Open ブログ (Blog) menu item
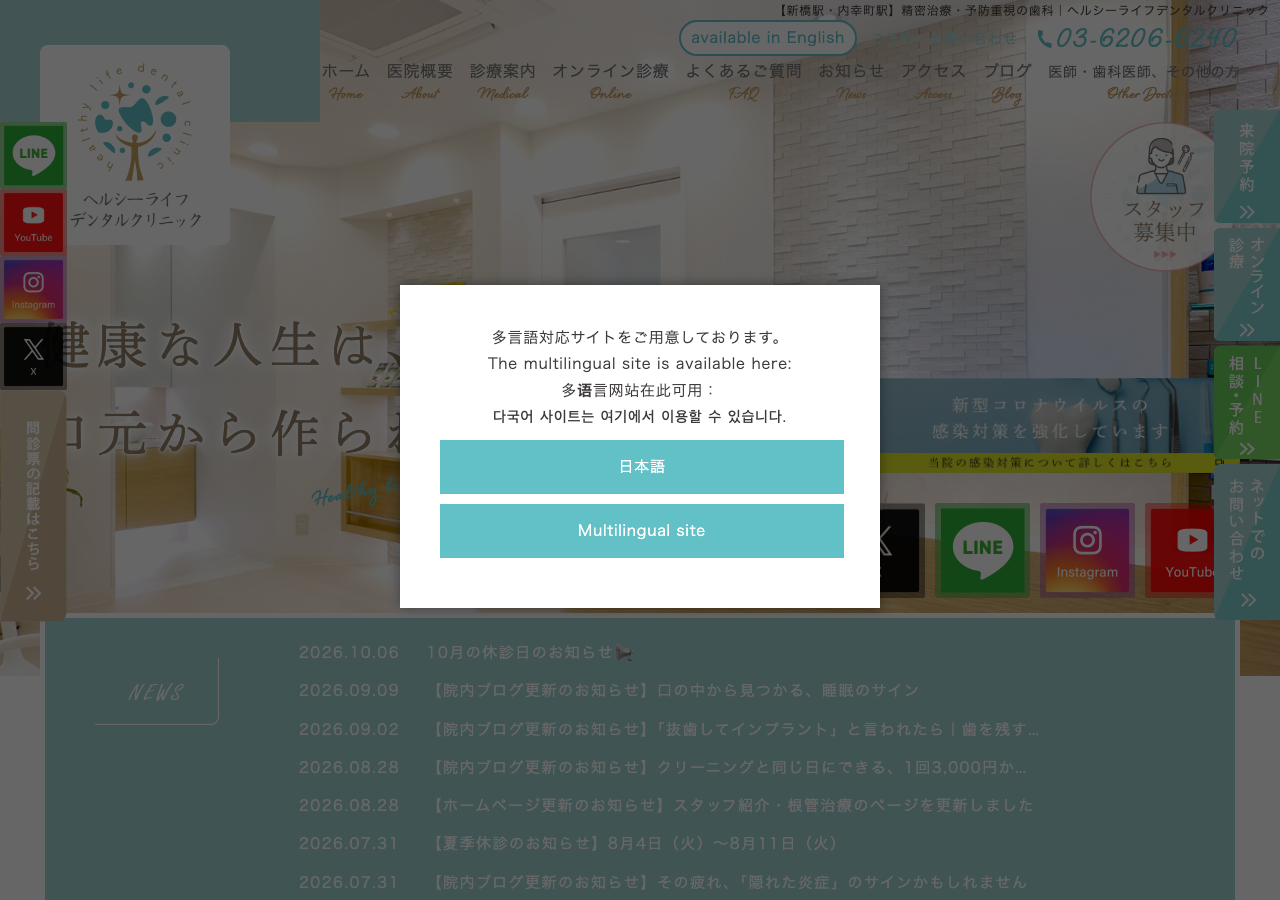1280x900 pixels. 1007,81
